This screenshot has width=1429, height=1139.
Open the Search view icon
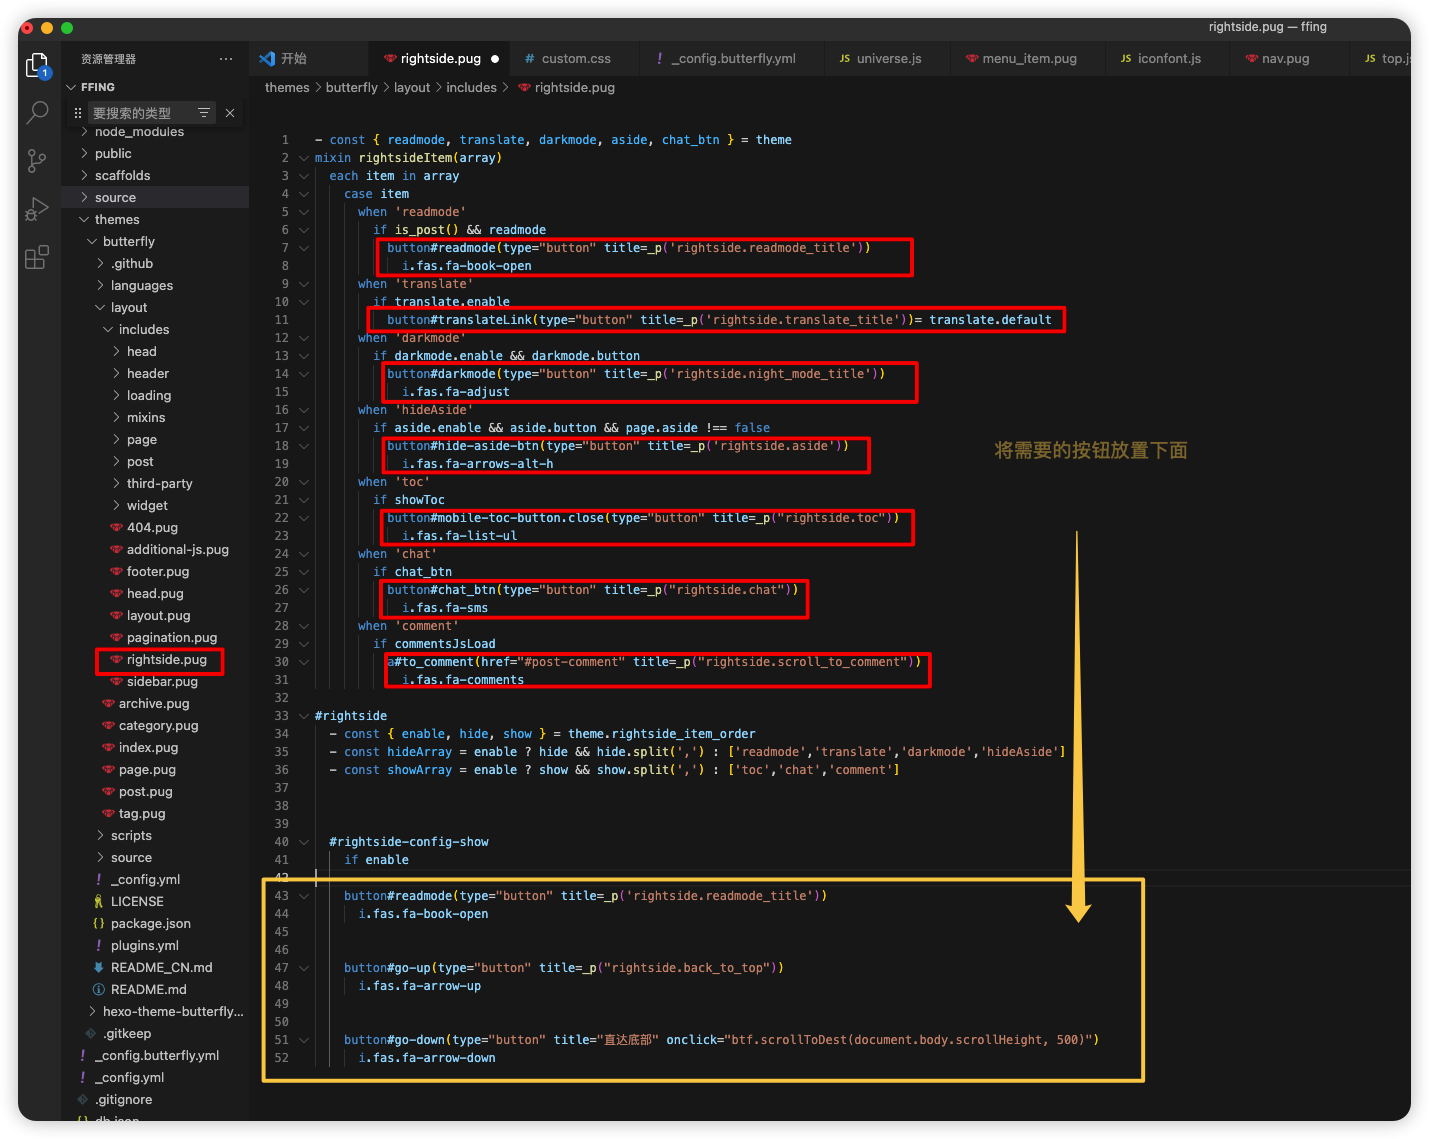point(37,112)
